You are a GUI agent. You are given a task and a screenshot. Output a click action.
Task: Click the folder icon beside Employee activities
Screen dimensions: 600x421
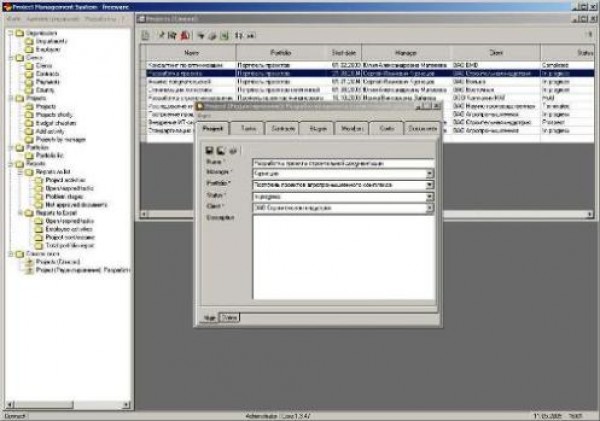click(39, 229)
